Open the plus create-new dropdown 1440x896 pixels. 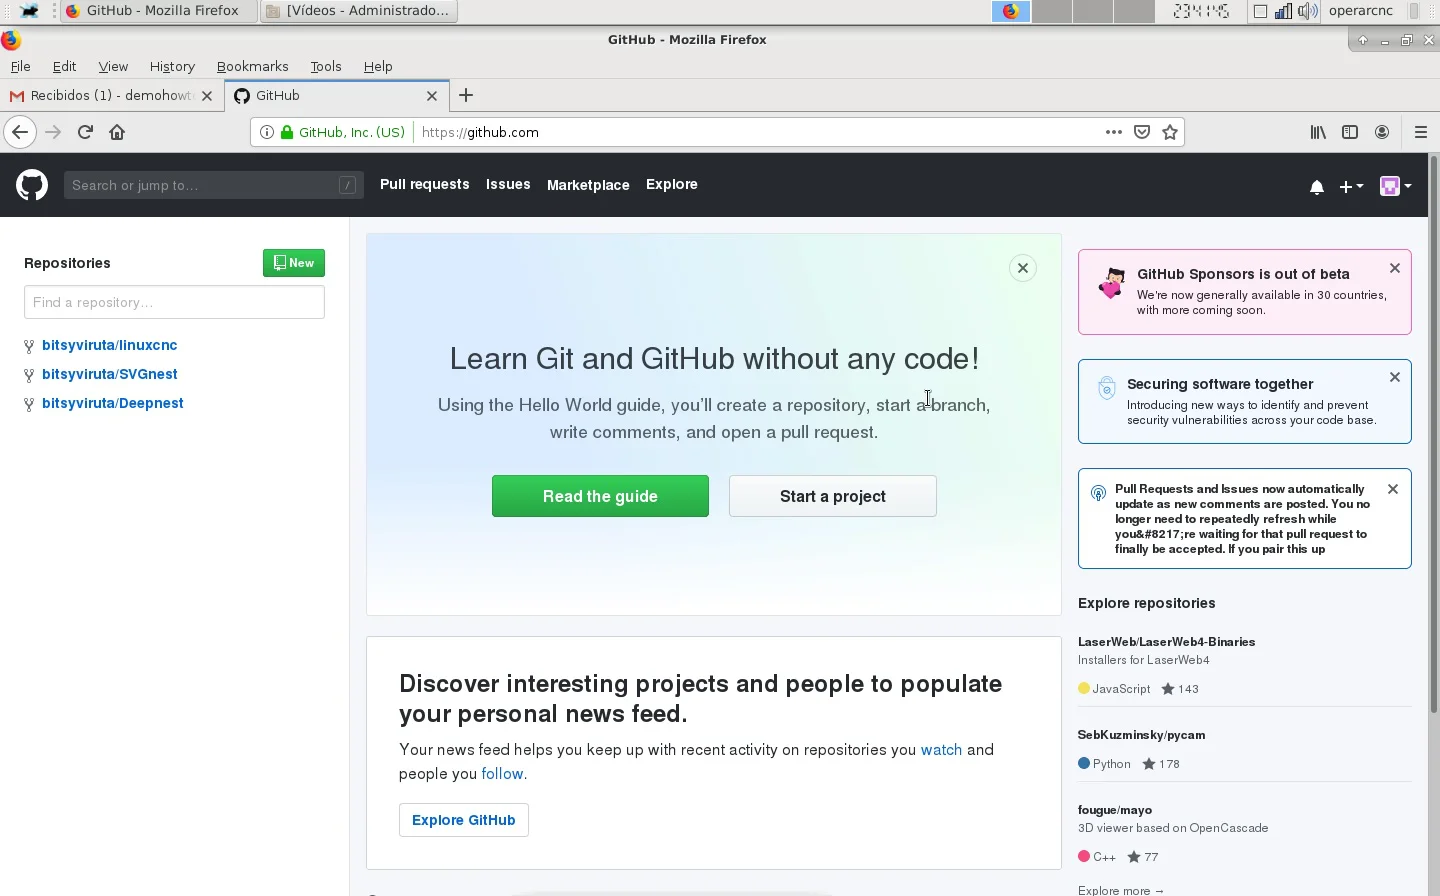pyautogui.click(x=1351, y=187)
